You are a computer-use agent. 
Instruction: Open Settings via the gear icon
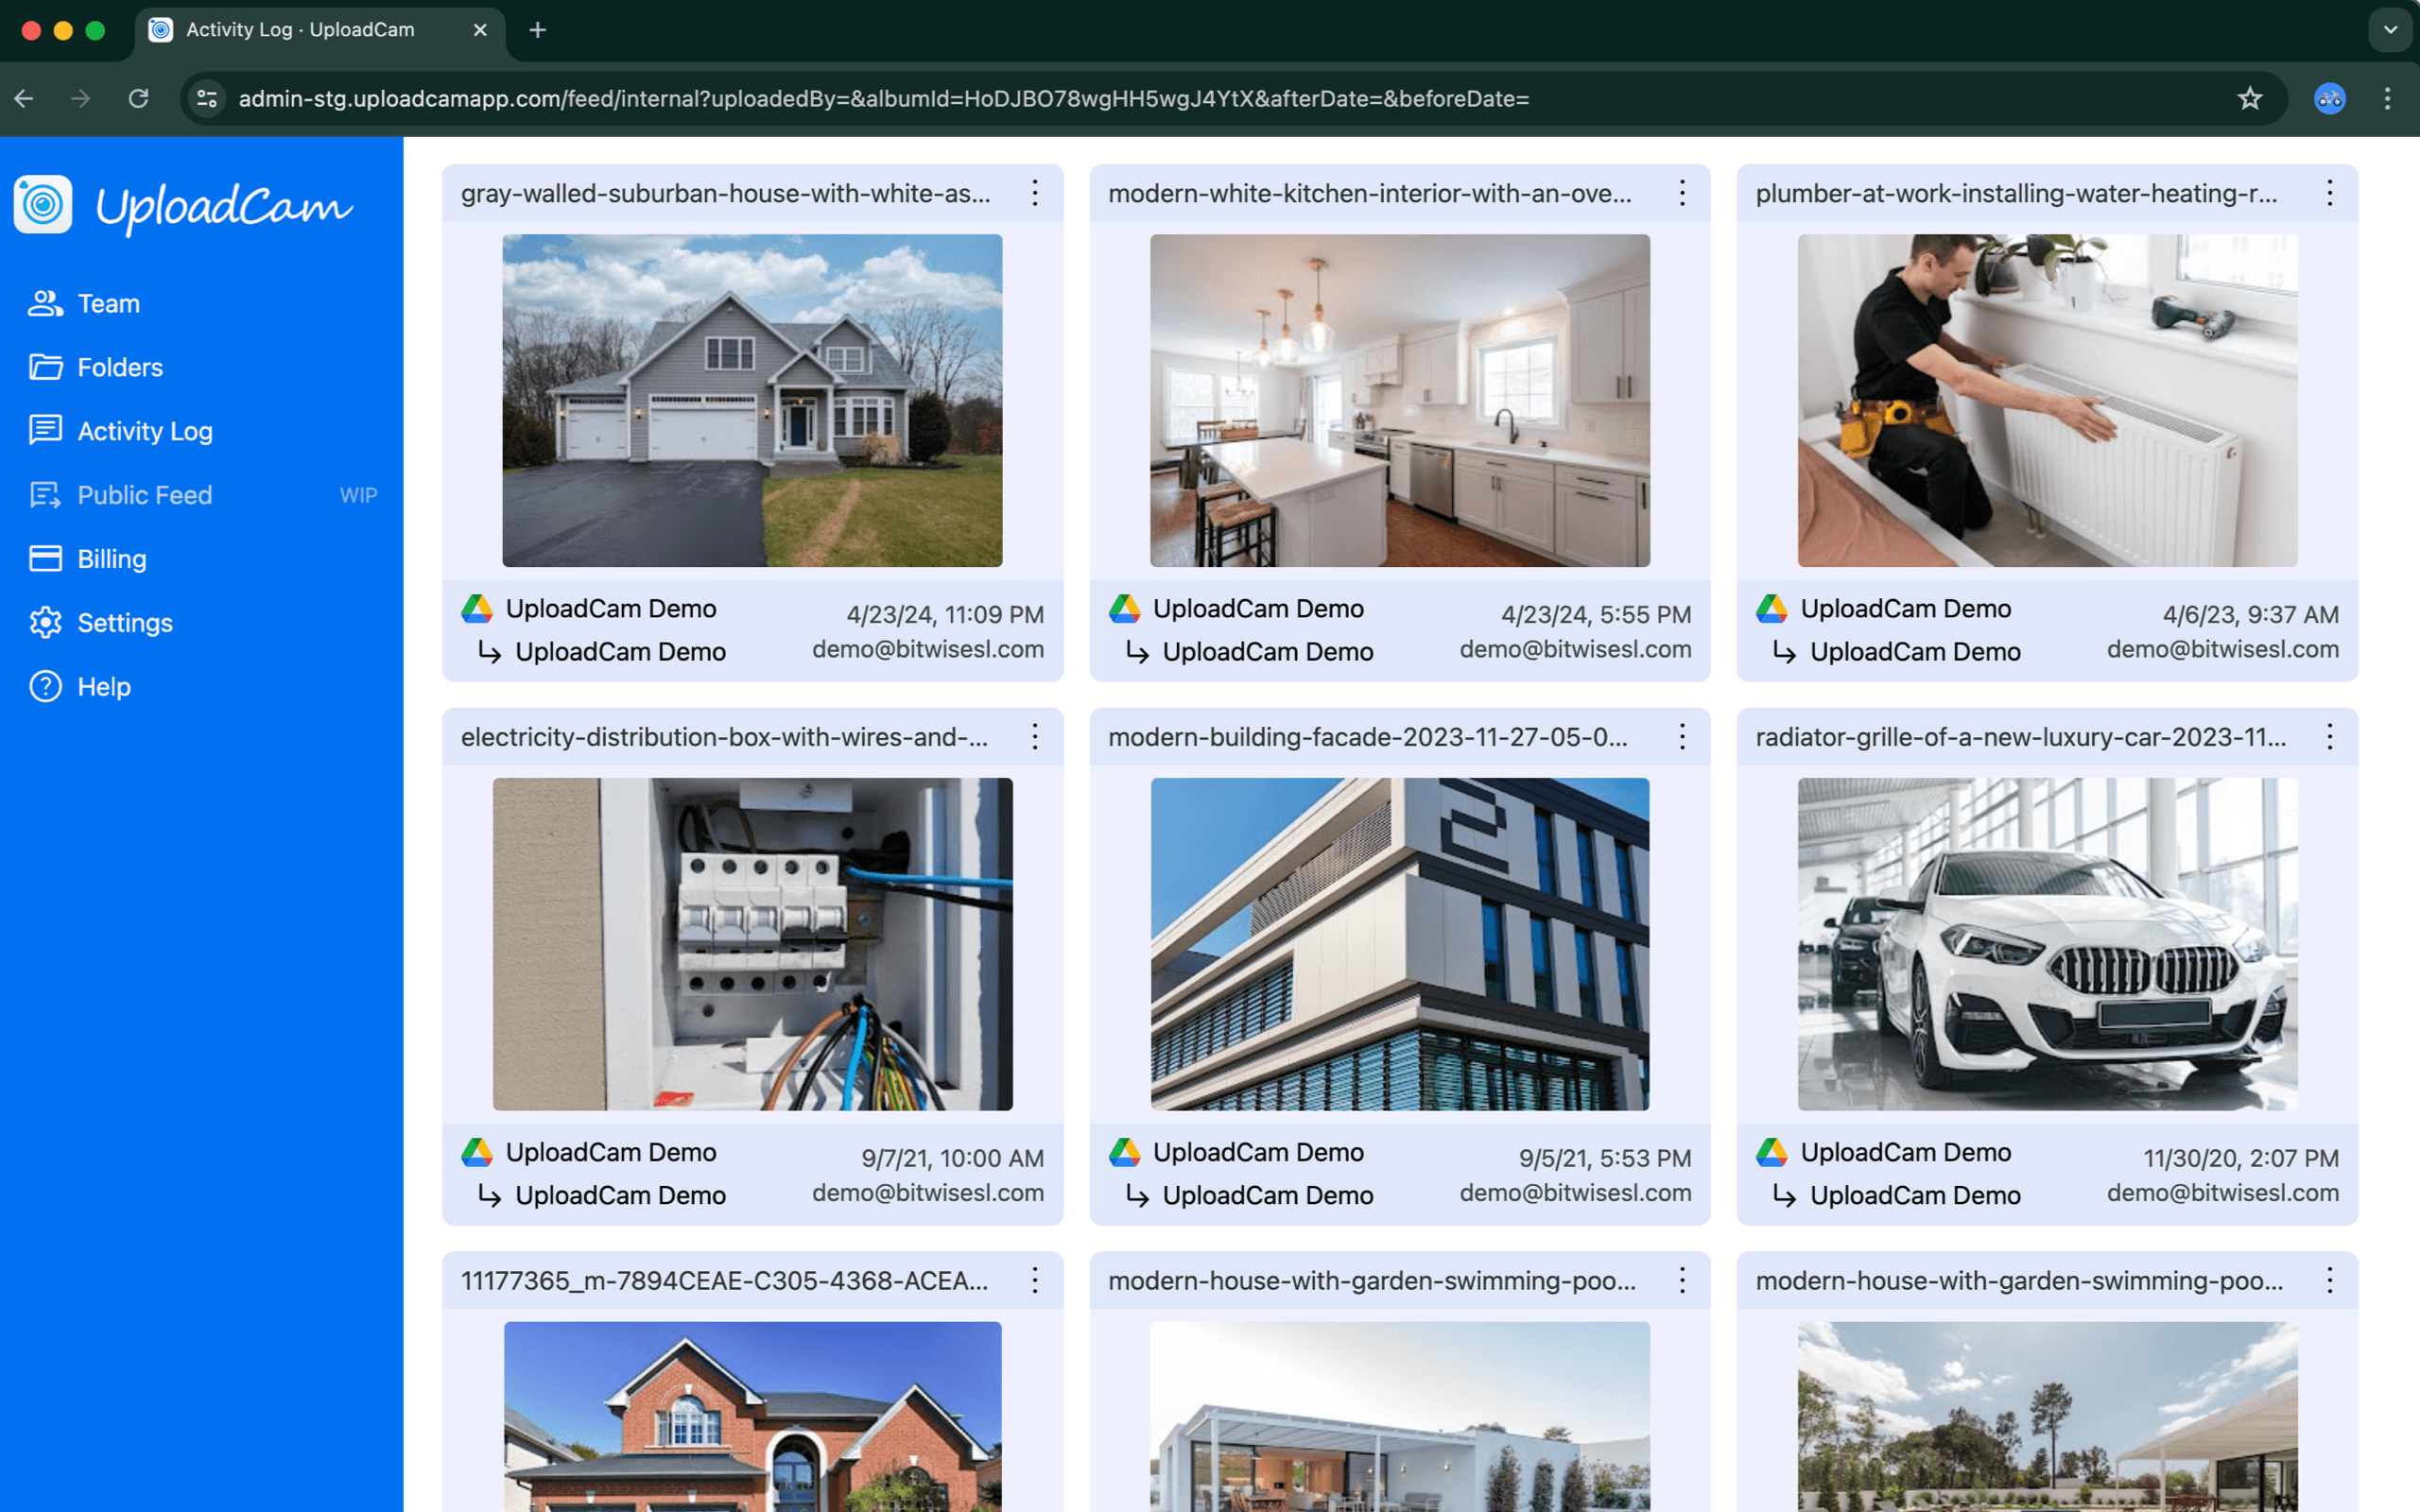pos(45,622)
